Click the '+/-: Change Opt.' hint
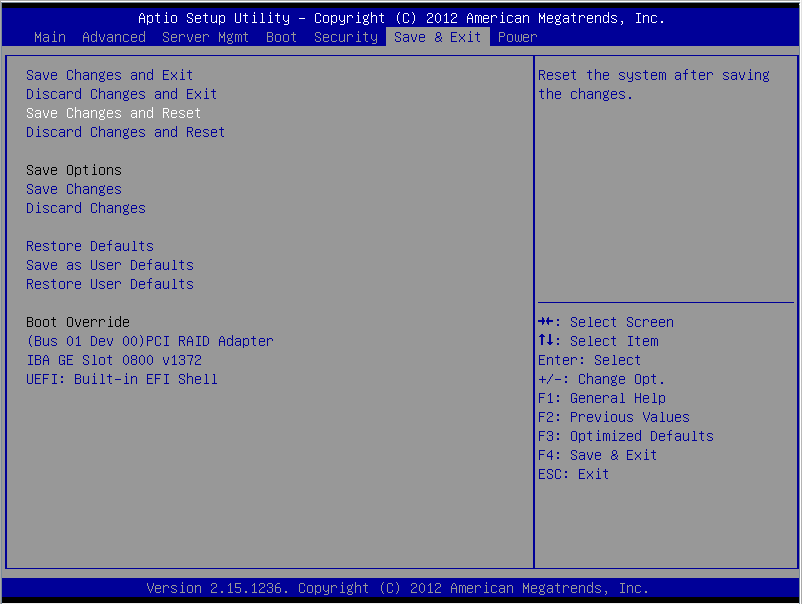Image resolution: width=802 pixels, height=604 pixels. point(602,379)
